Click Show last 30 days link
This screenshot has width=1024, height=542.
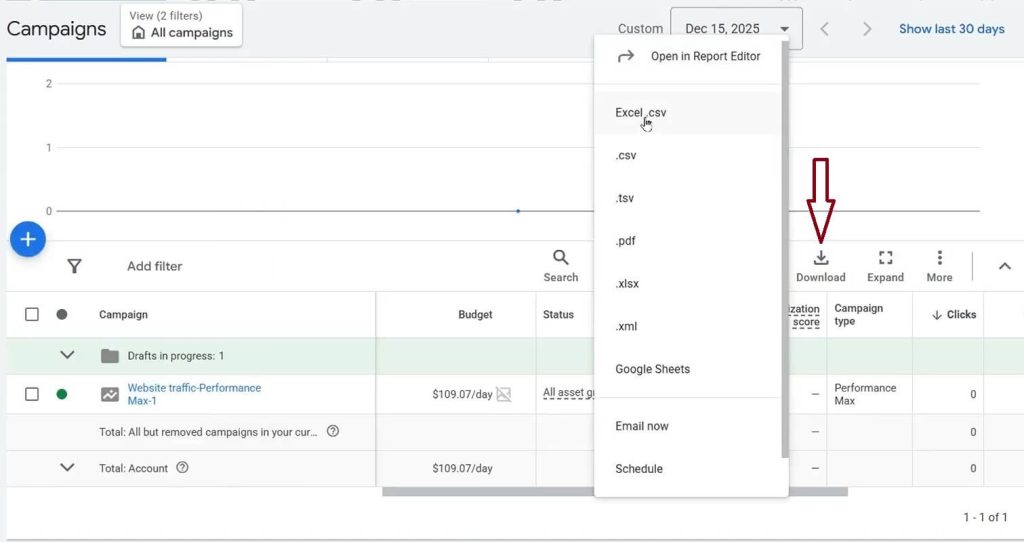click(x=952, y=29)
